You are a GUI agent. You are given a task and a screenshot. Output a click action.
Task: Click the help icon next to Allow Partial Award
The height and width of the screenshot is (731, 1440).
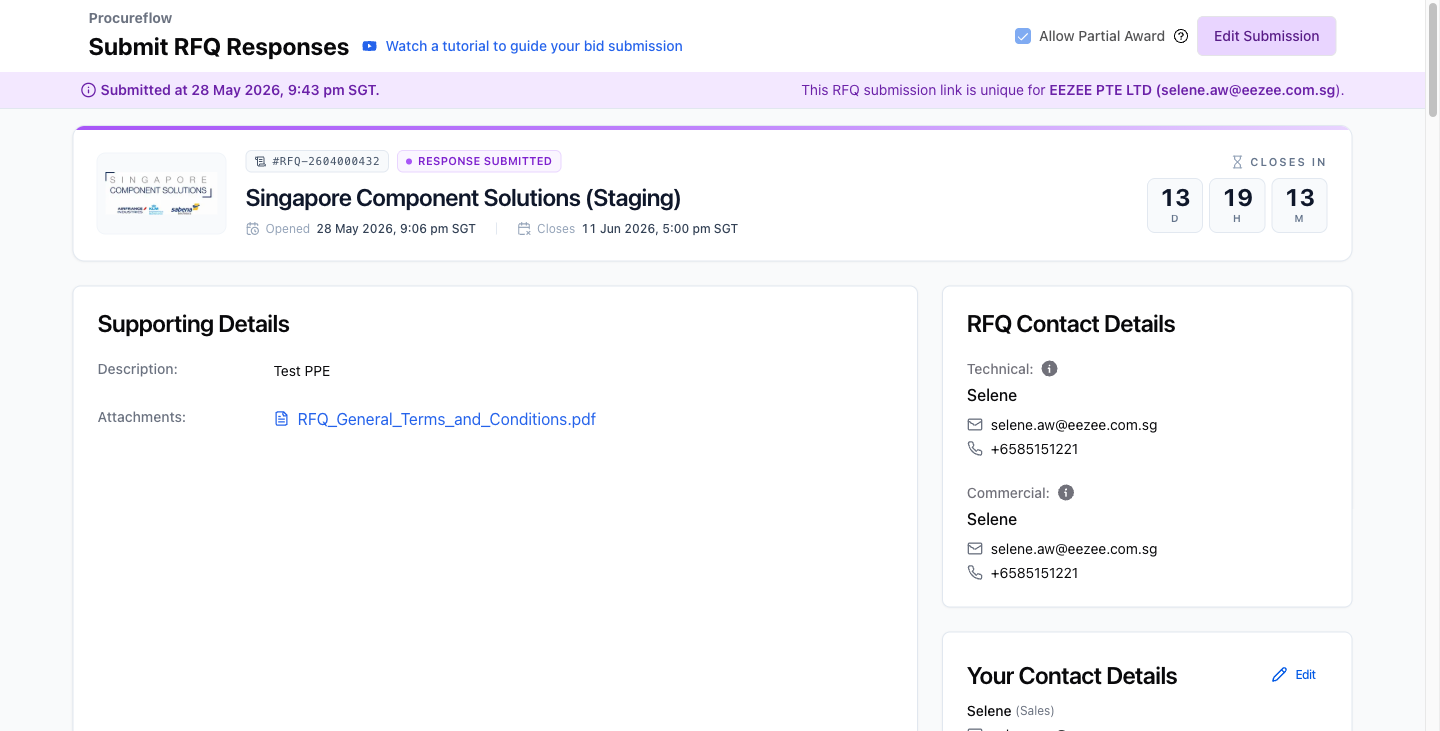click(x=1181, y=36)
